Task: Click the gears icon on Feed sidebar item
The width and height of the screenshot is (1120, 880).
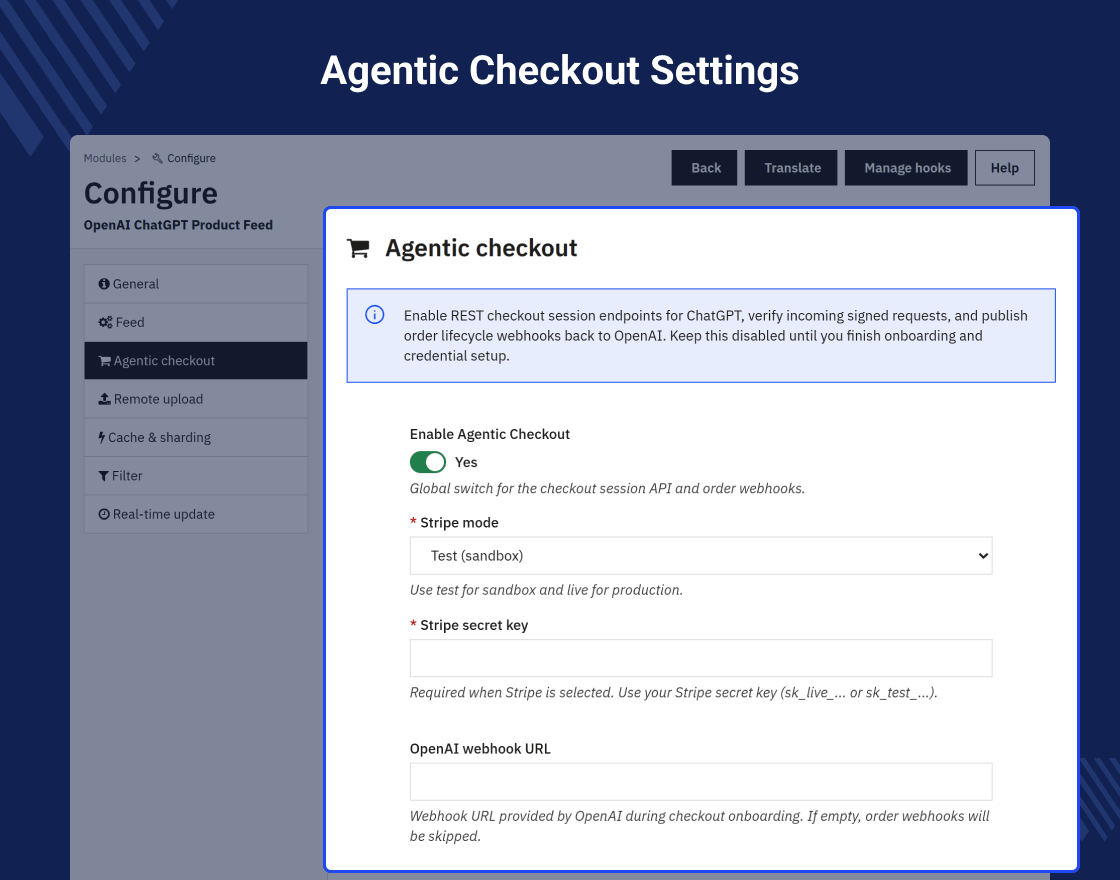Action: [106, 322]
